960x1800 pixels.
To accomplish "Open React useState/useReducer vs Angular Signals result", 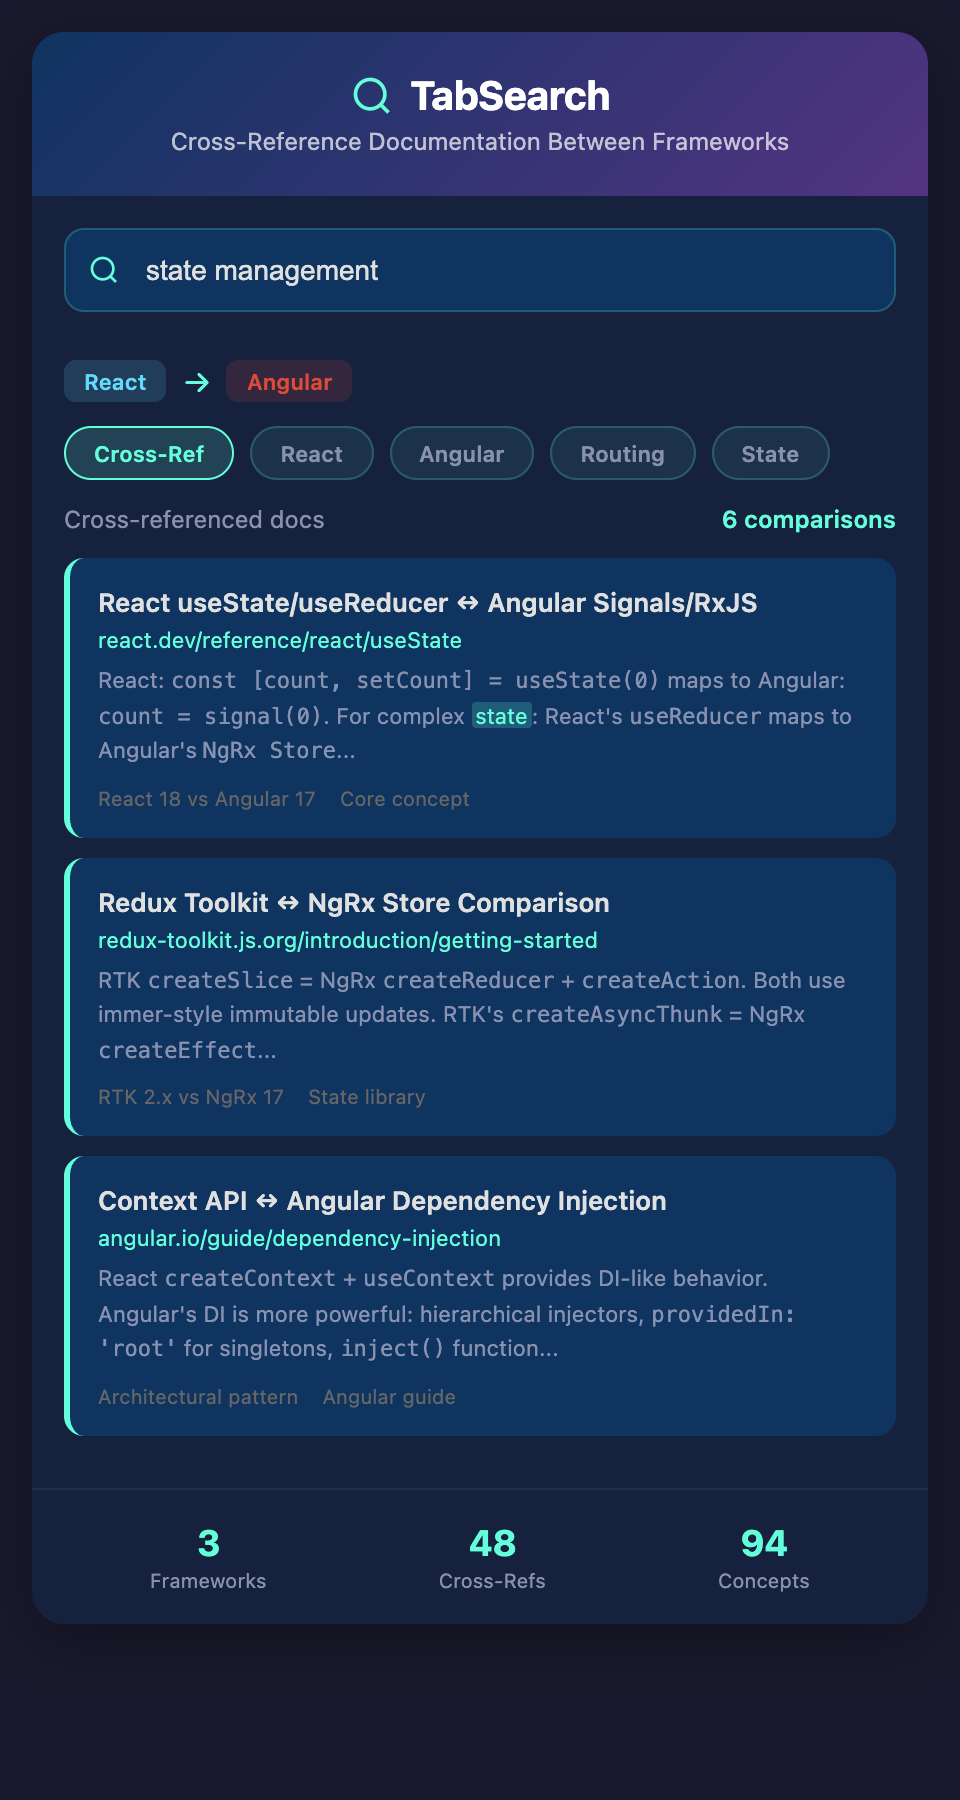I will point(427,603).
